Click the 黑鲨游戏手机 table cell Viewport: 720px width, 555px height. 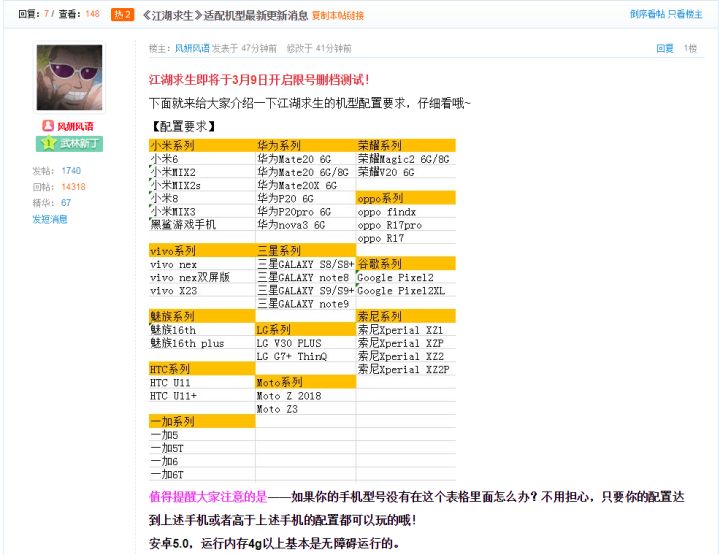tap(202, 224)
